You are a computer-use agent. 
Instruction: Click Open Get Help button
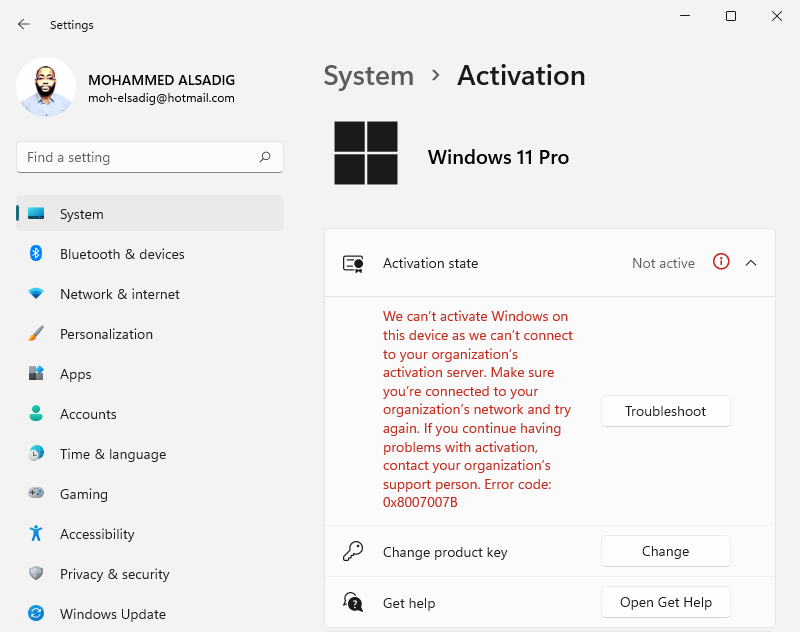[665, 602]
